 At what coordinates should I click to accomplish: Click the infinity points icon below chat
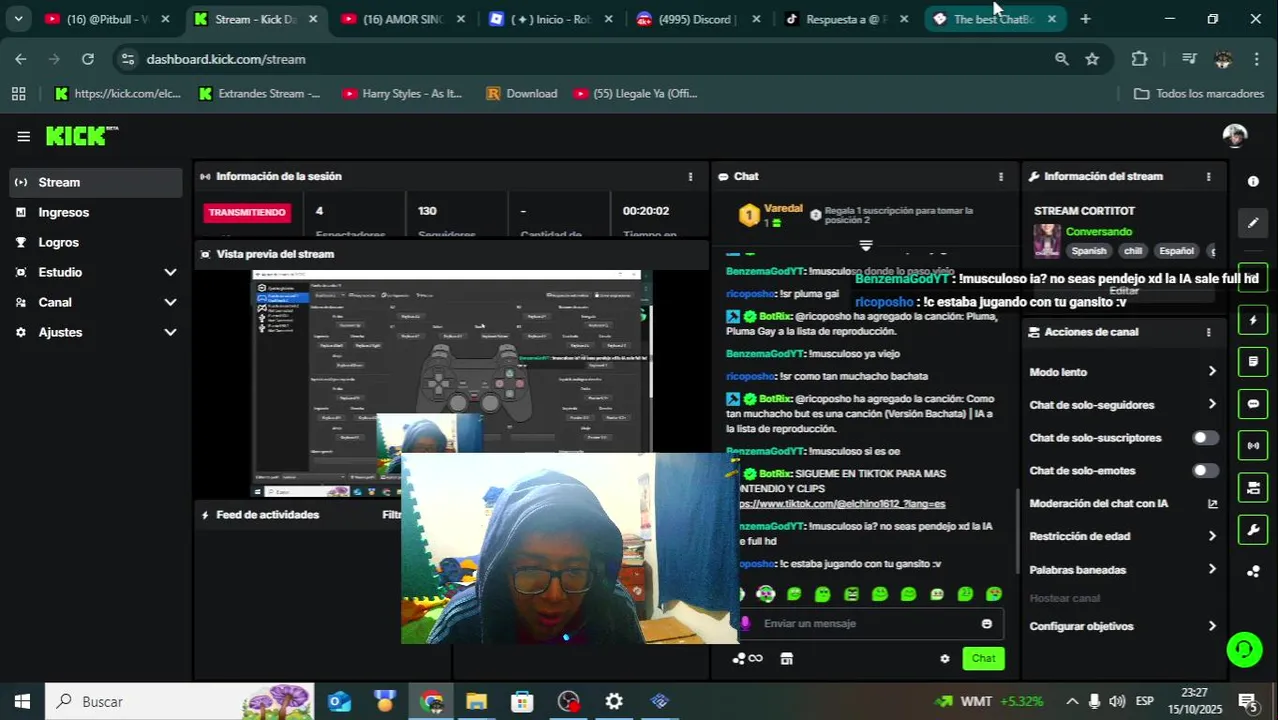(x=748, y=658)
